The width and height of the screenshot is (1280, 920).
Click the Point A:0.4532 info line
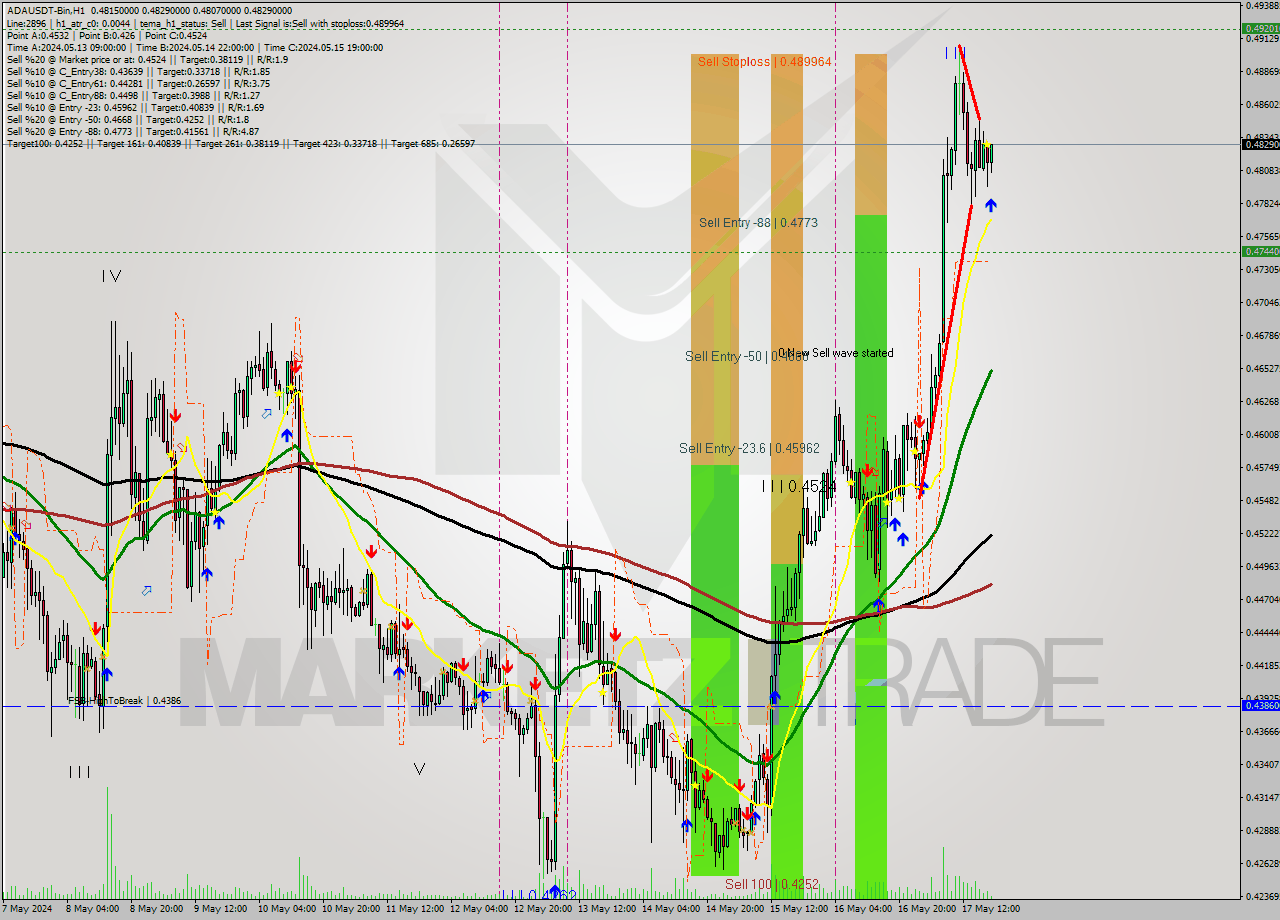[x=107, y=35]
